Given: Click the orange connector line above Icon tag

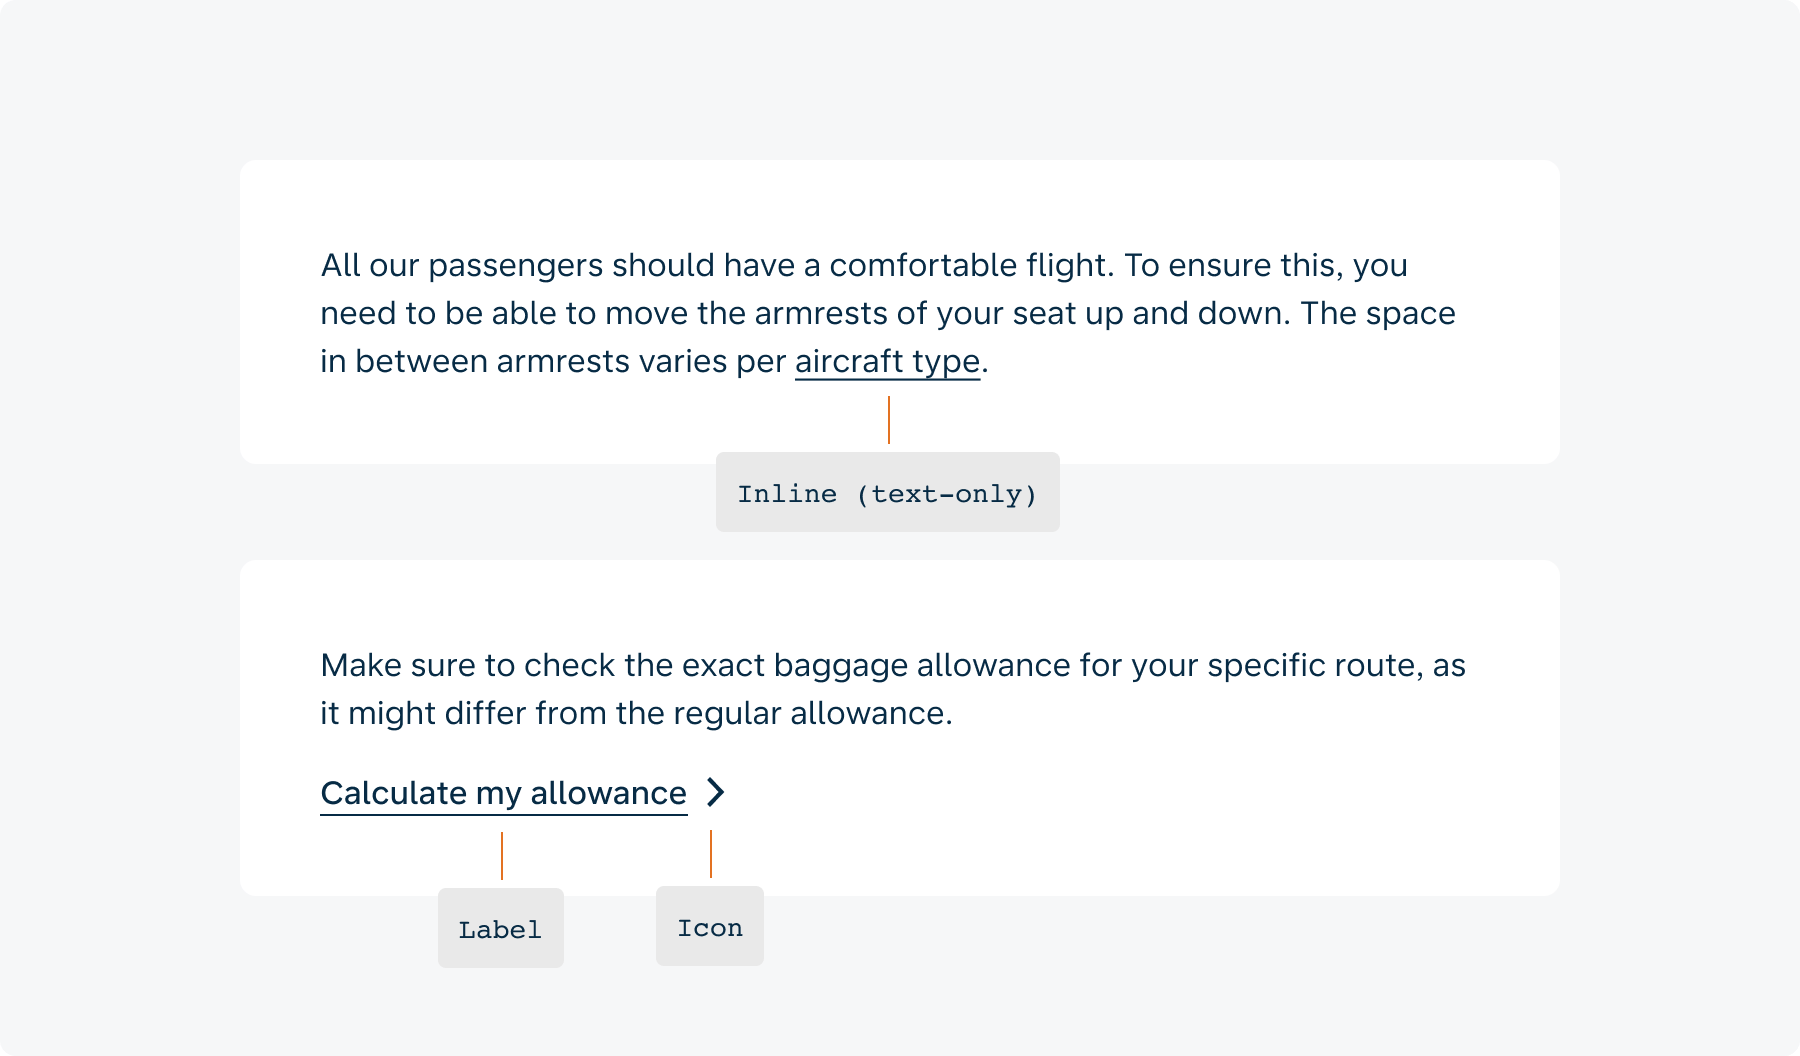Looking at the screenshot, I should pyautogui.click(x=711, y=854).
